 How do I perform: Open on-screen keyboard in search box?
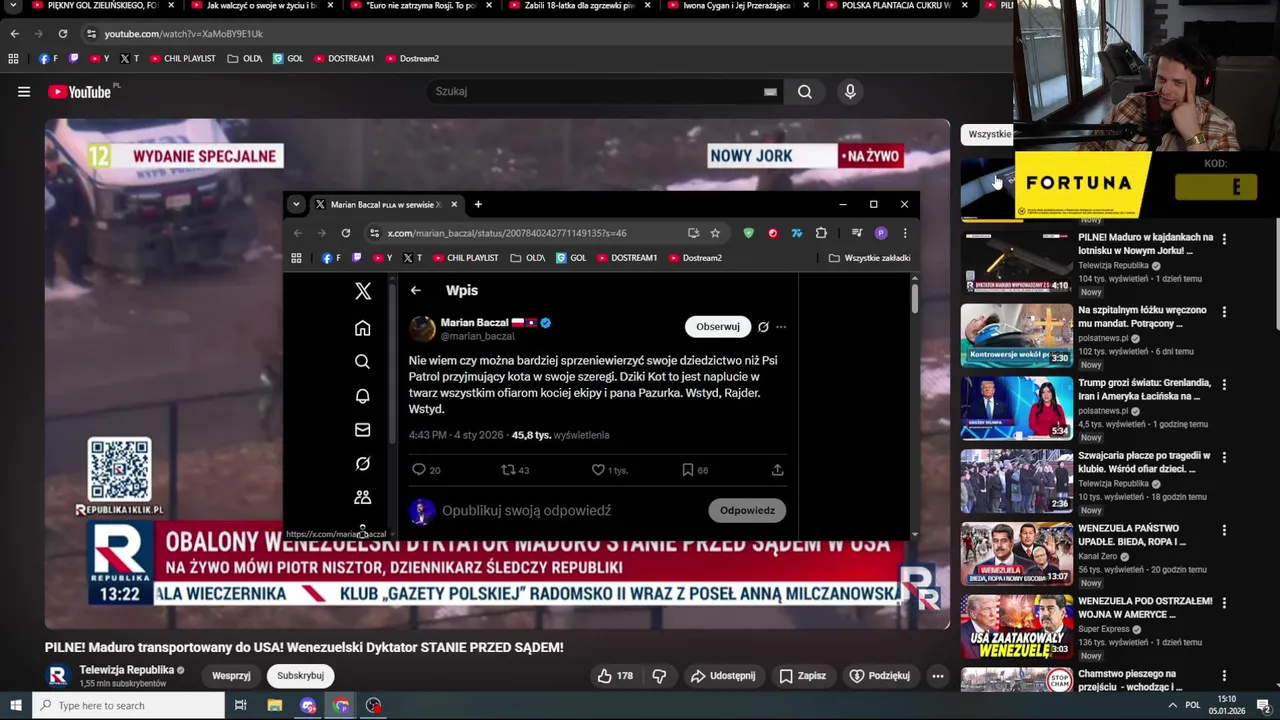(770, 92)
